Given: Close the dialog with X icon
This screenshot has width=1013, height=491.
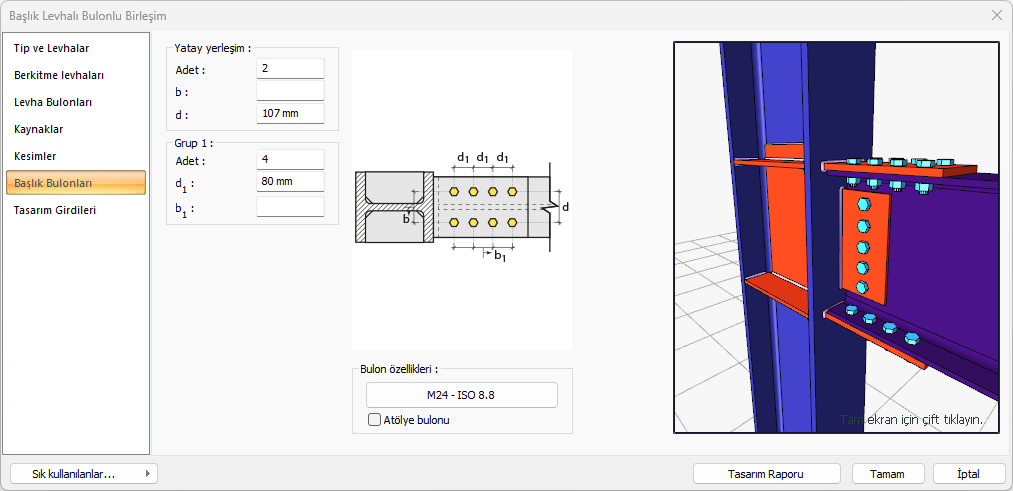Looking at the screenshot, I should pyautogui.click(x=996, y=15).
